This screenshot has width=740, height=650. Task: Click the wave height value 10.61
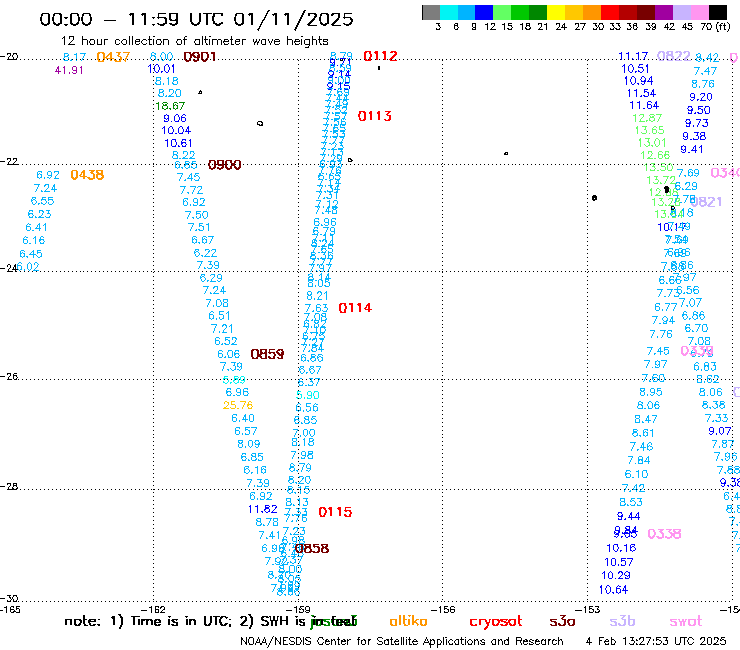tap(178, 144)
